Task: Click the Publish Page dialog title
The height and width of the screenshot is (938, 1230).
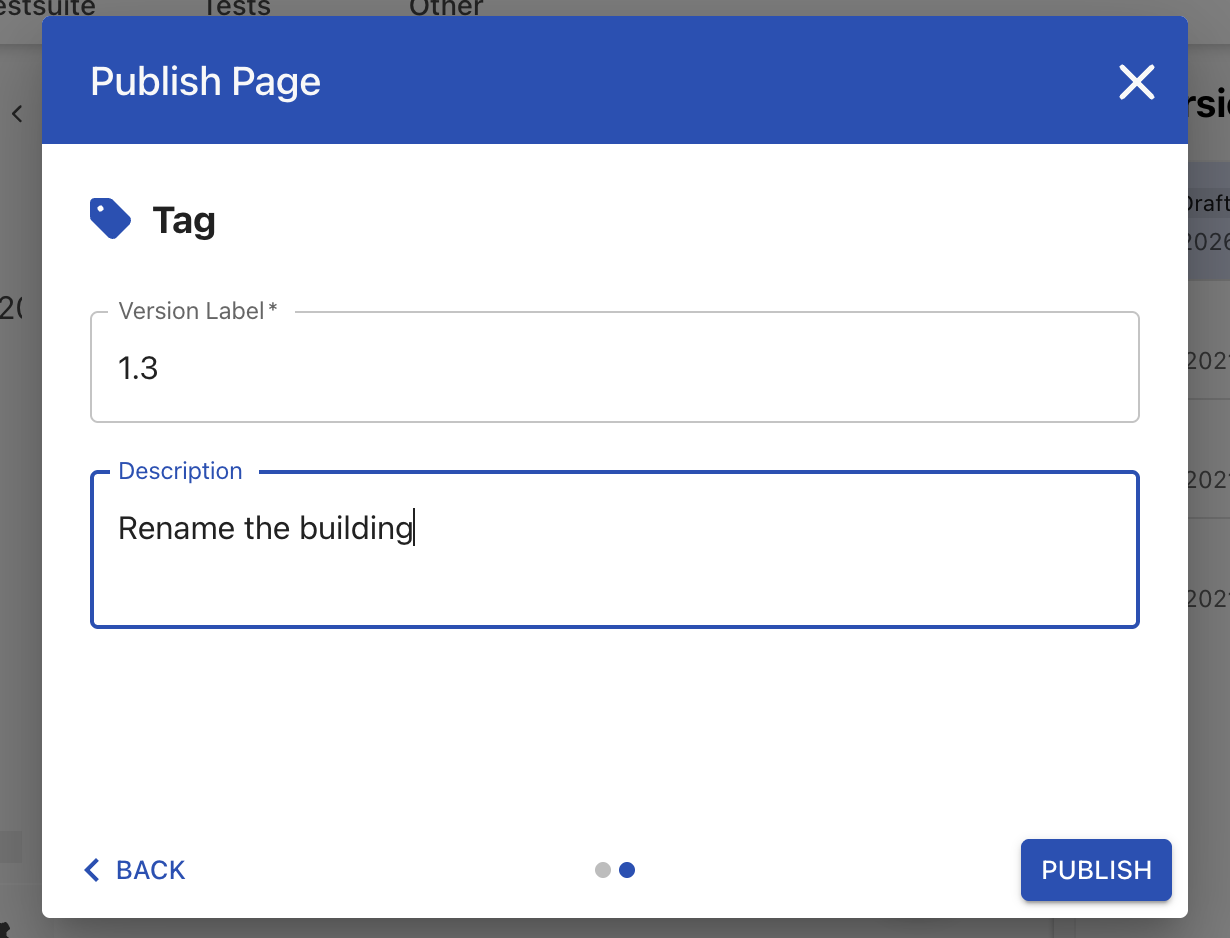Action: 205,82
